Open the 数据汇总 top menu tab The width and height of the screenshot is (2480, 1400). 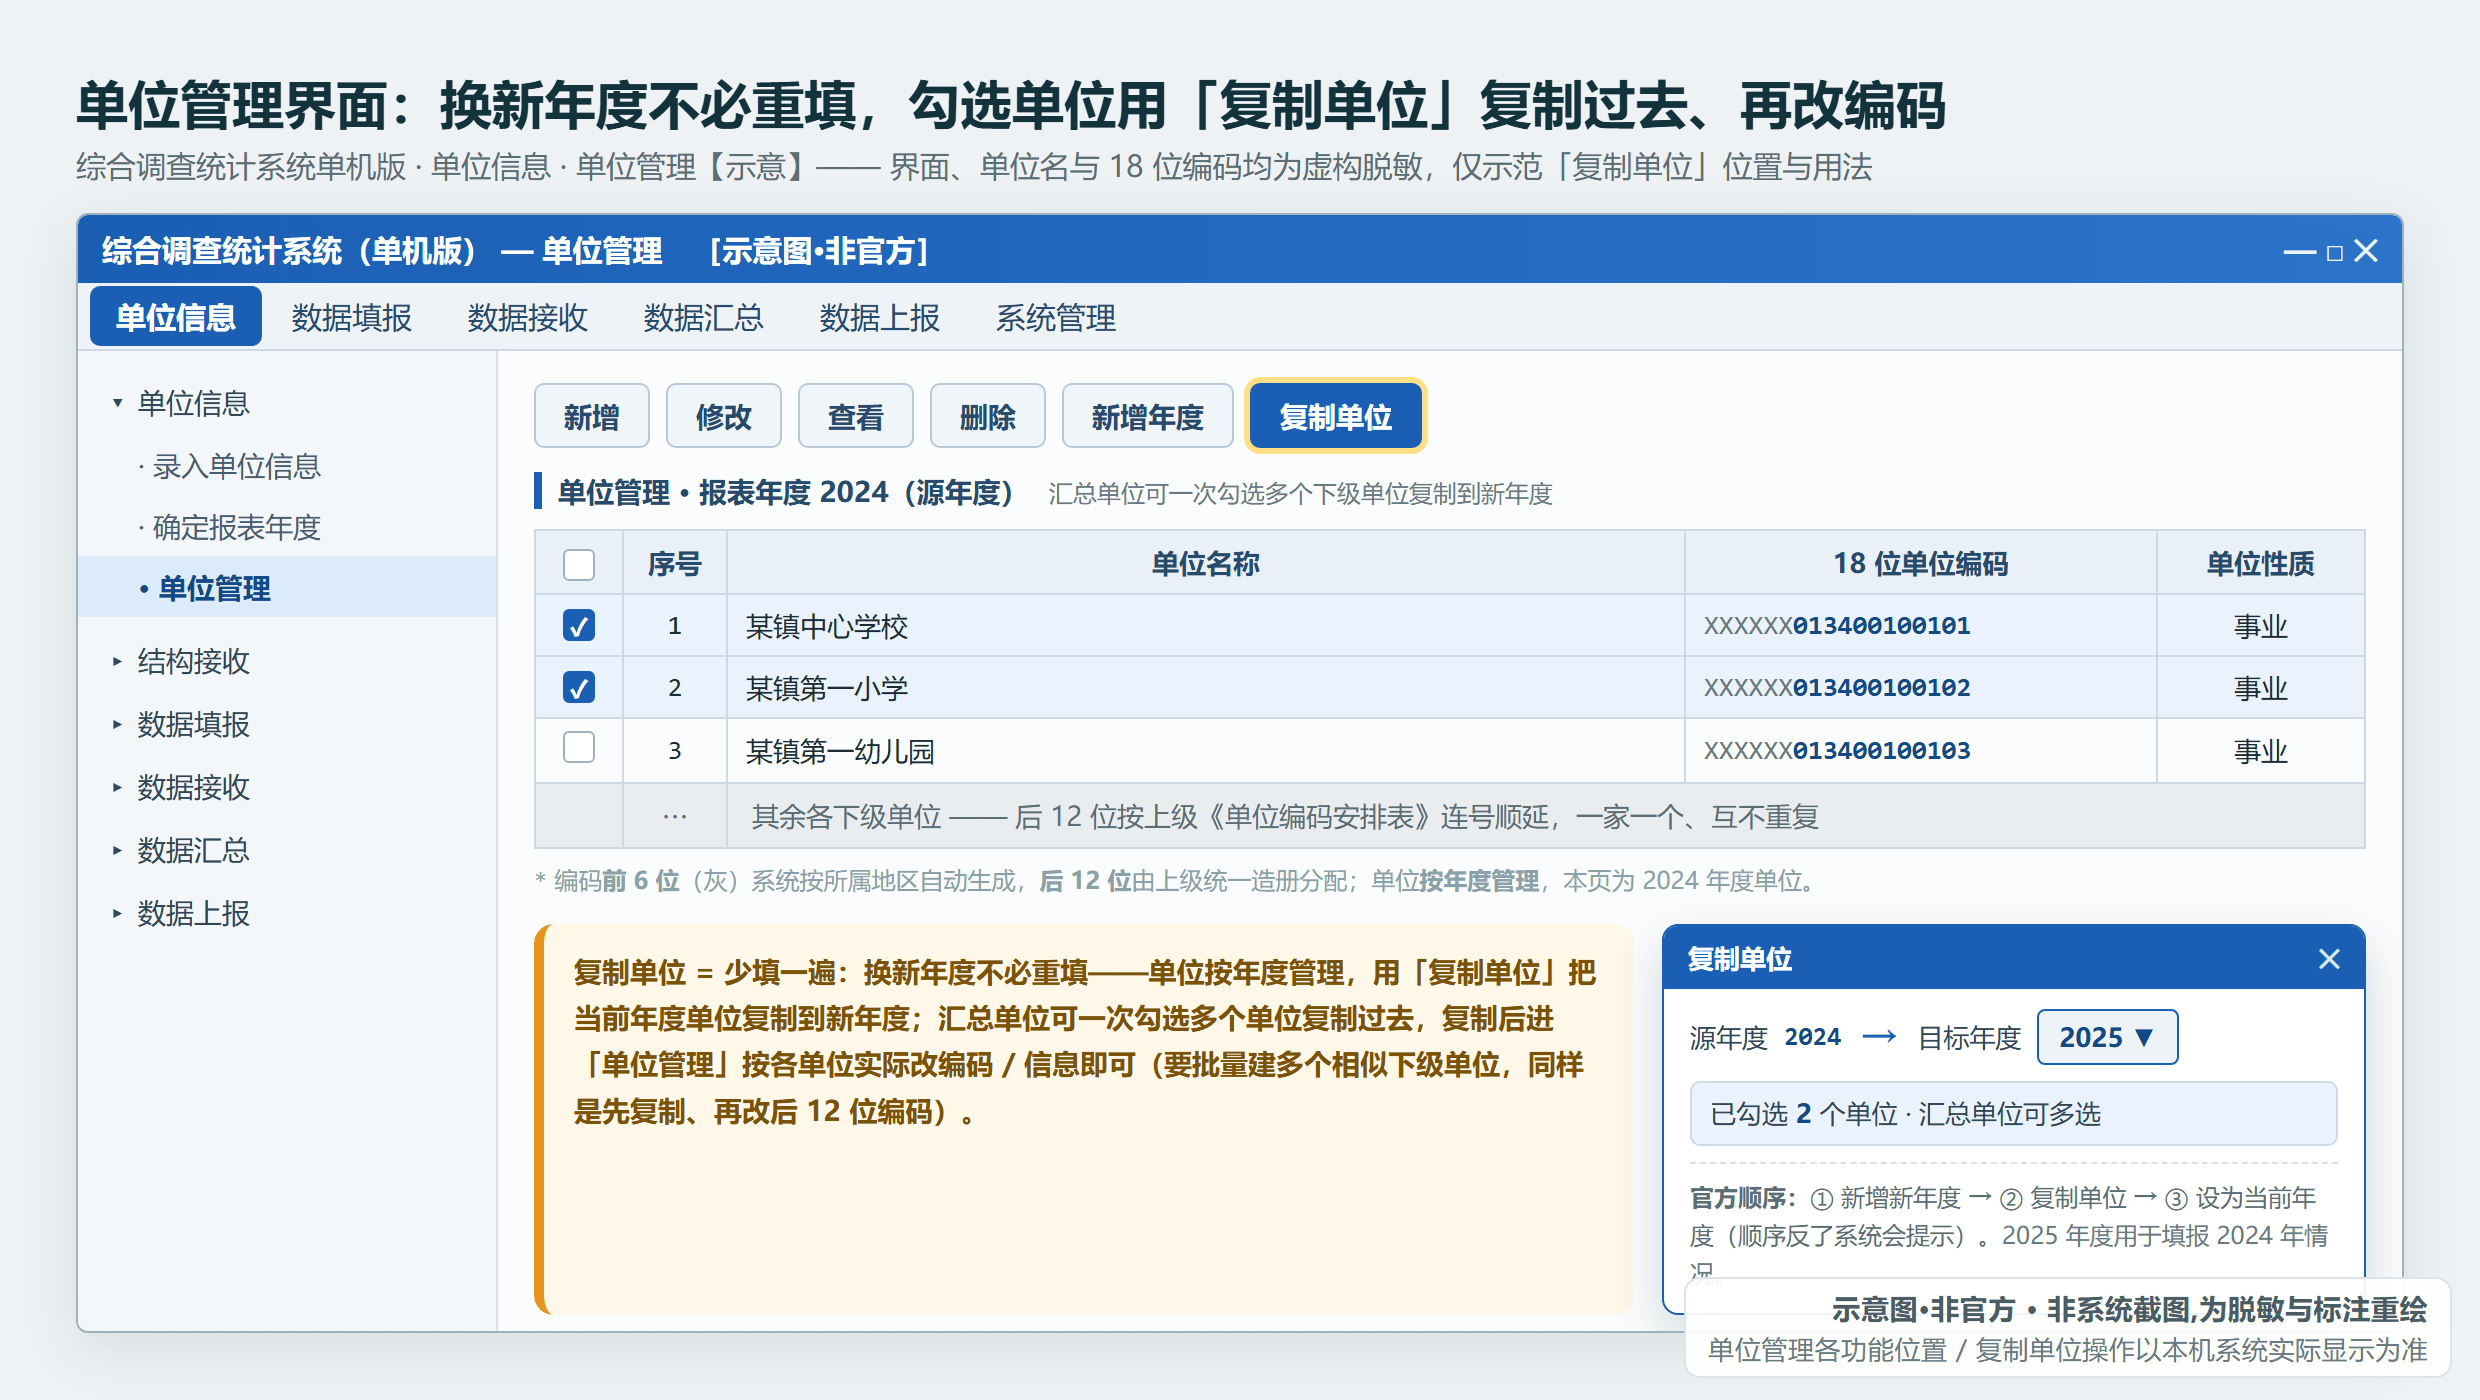(704, 318)
